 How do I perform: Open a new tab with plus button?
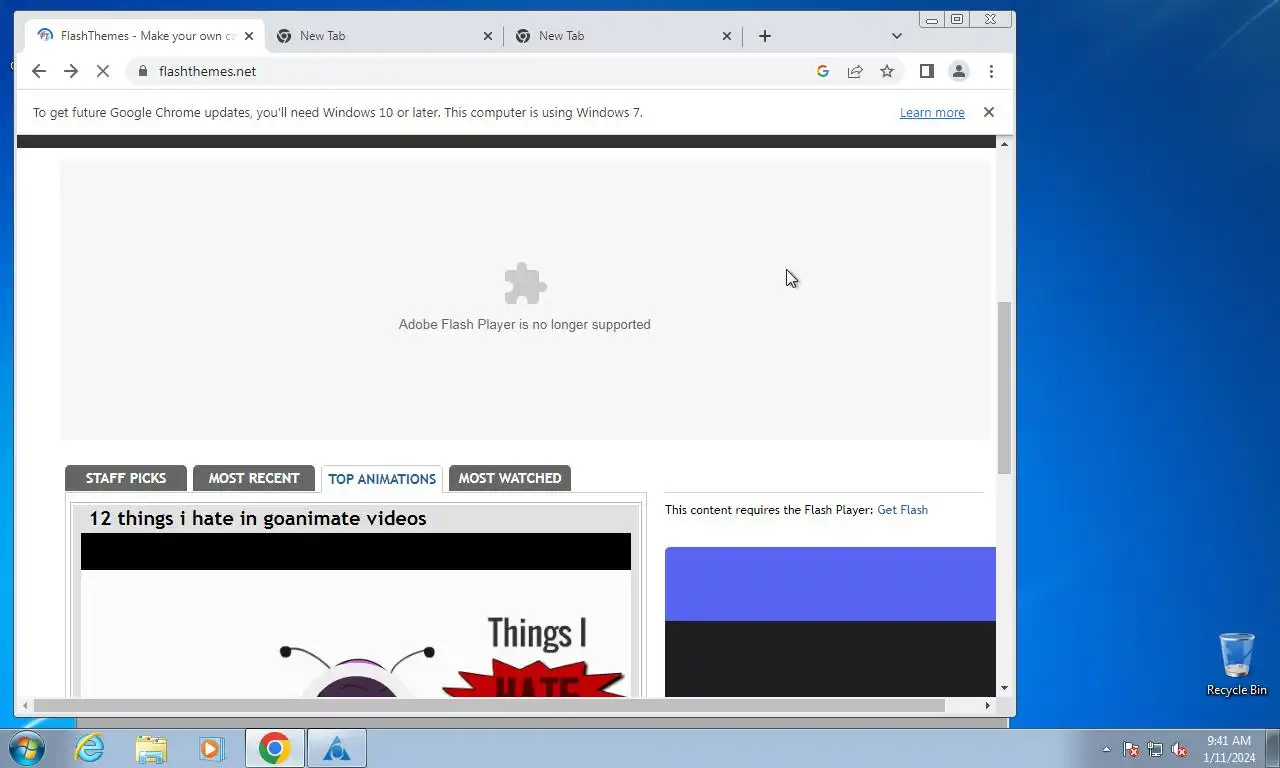click(x=765, y=36)
